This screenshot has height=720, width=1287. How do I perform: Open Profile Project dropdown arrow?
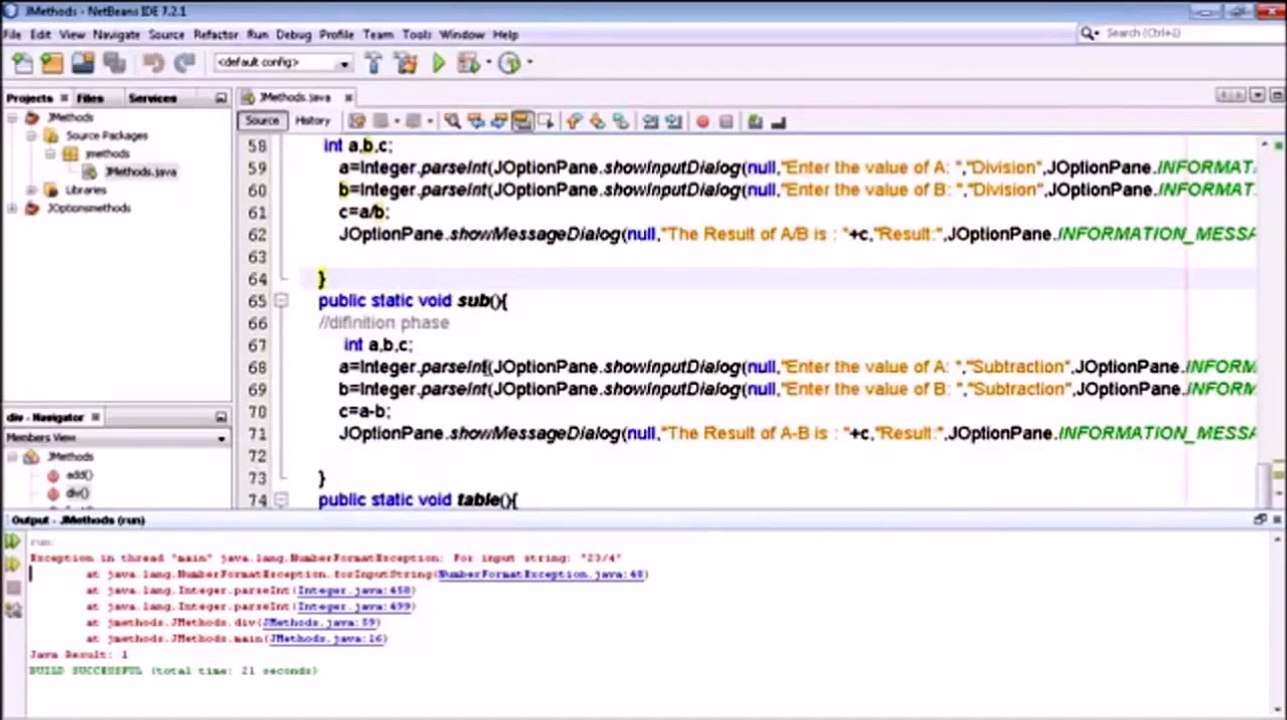[x=529, y=63]
